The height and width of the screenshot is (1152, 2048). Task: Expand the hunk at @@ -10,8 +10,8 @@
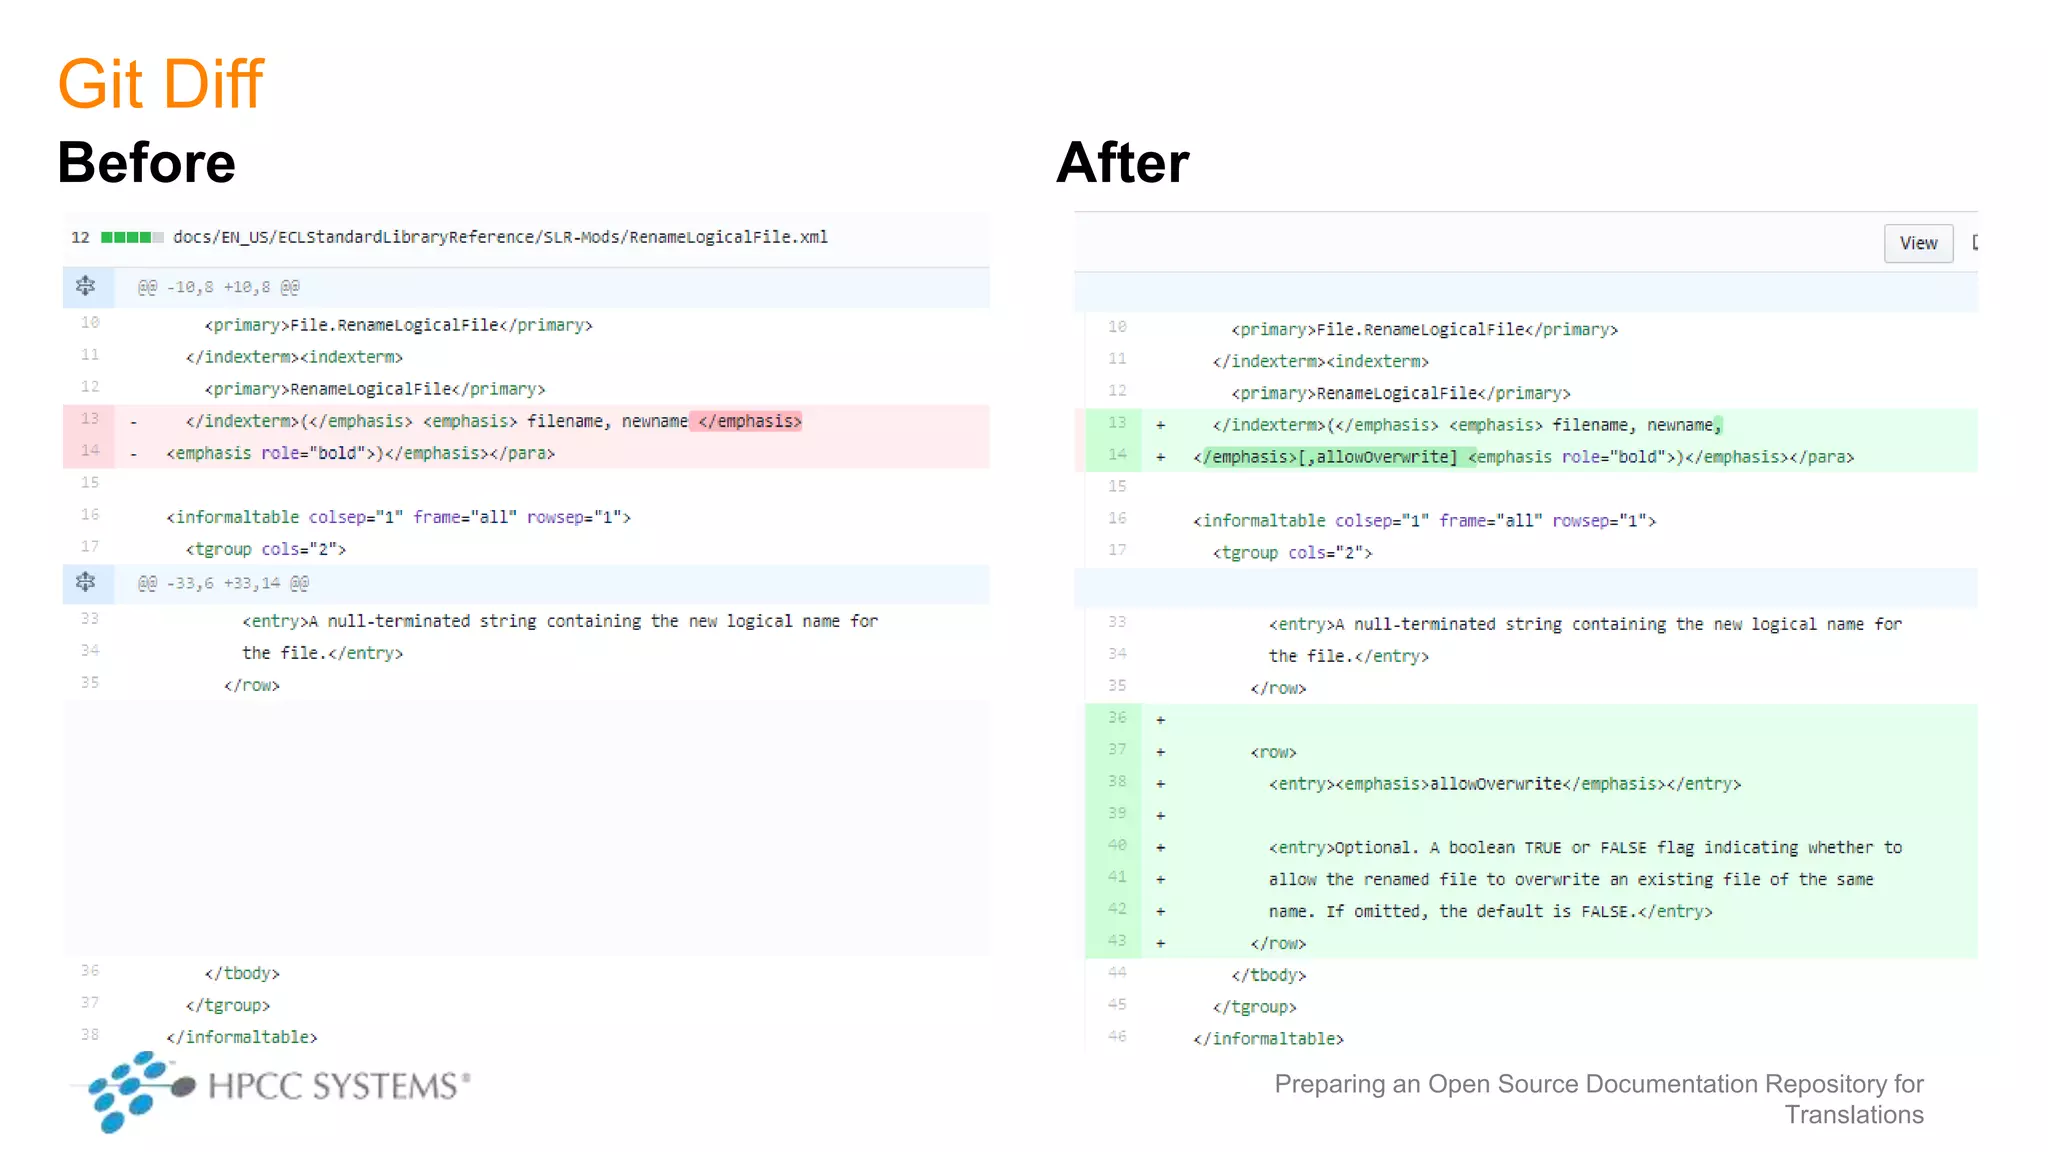click(86, 287)
